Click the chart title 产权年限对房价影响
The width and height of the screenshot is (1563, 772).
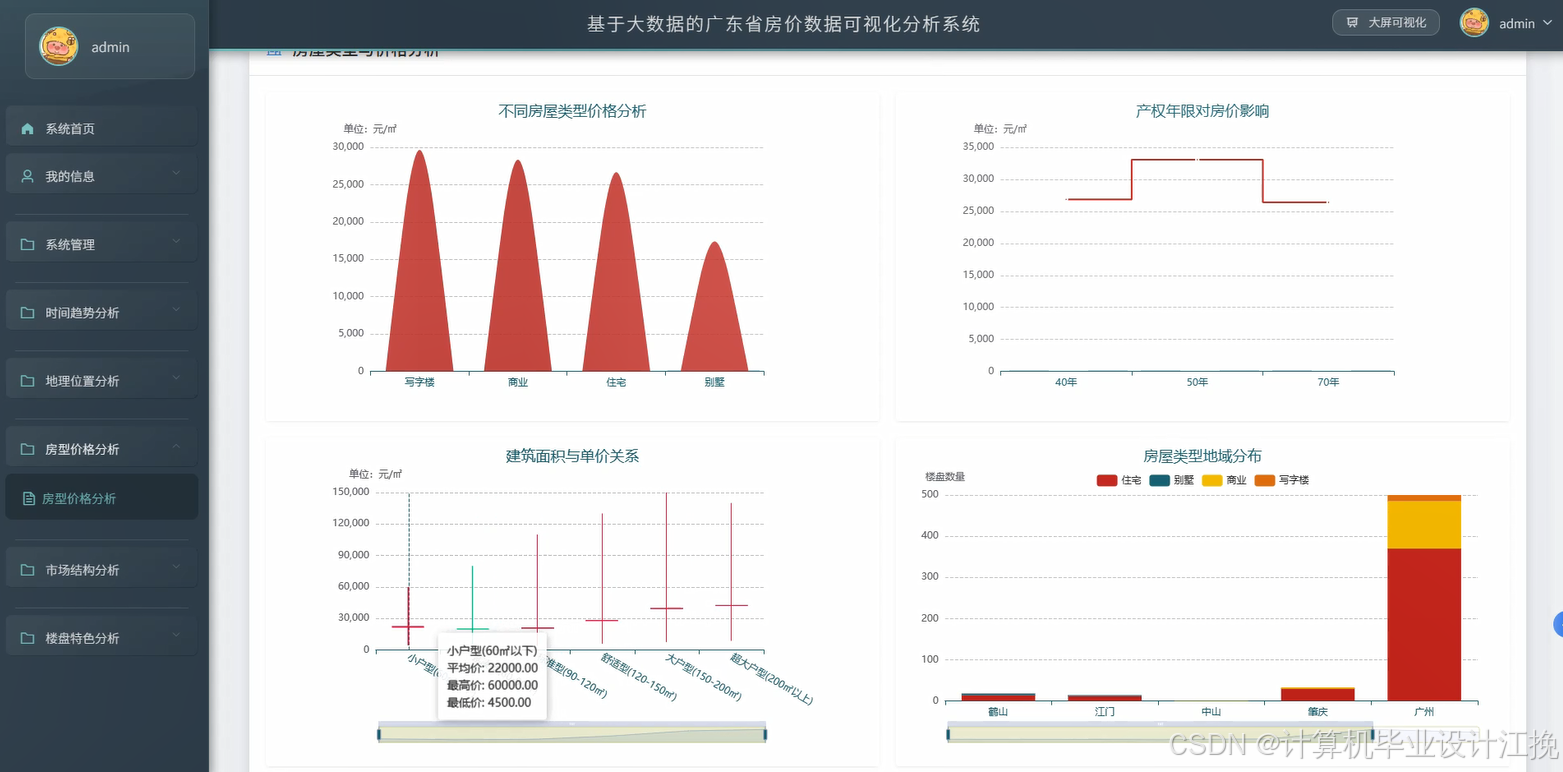pyautogui.click(x=1202, y=111)
